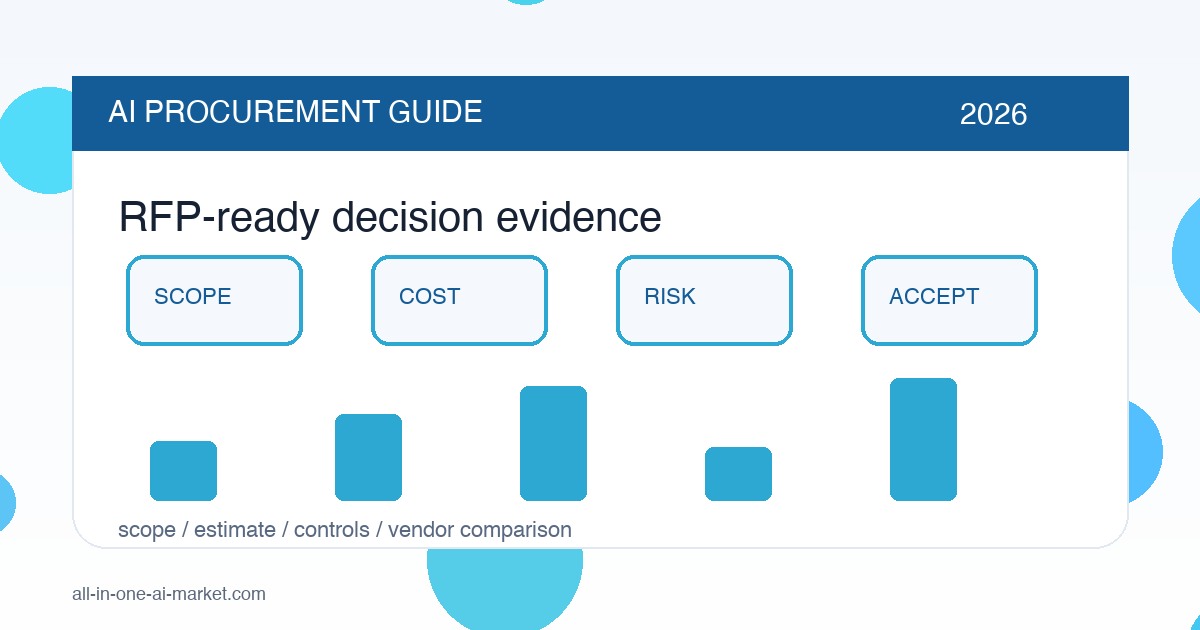Click the blue circle right of the chart
Viewport: 1200px width, 630px height.
(1144, 450)
